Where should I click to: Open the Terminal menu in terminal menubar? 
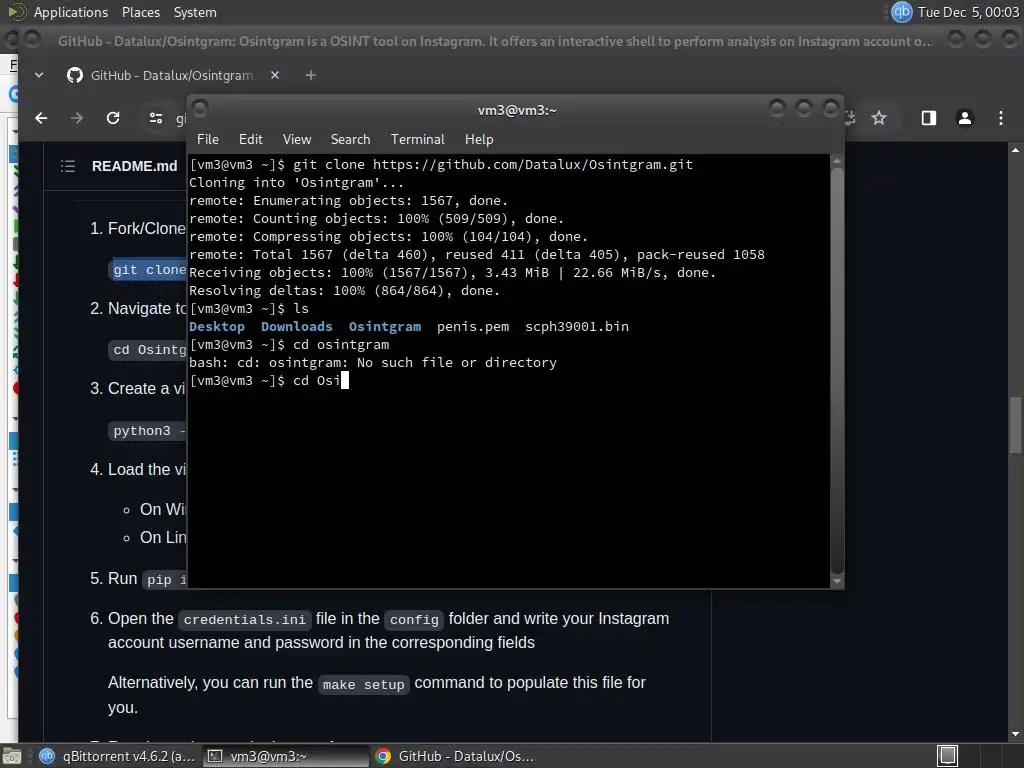[417, 139]
